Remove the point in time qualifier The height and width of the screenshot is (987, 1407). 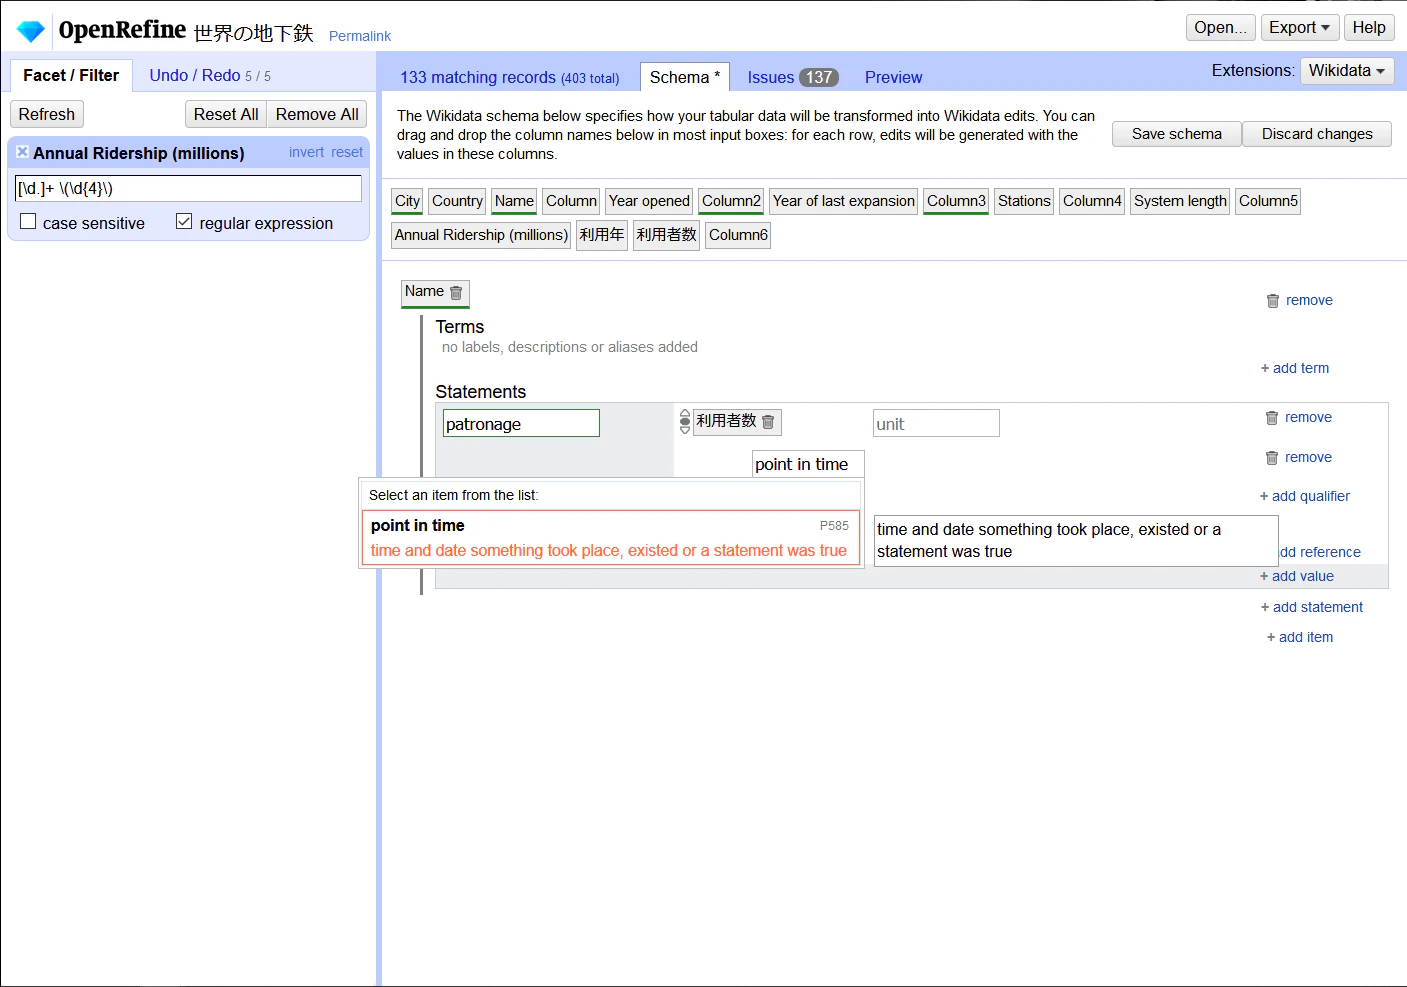click(x=1298, y=457)
